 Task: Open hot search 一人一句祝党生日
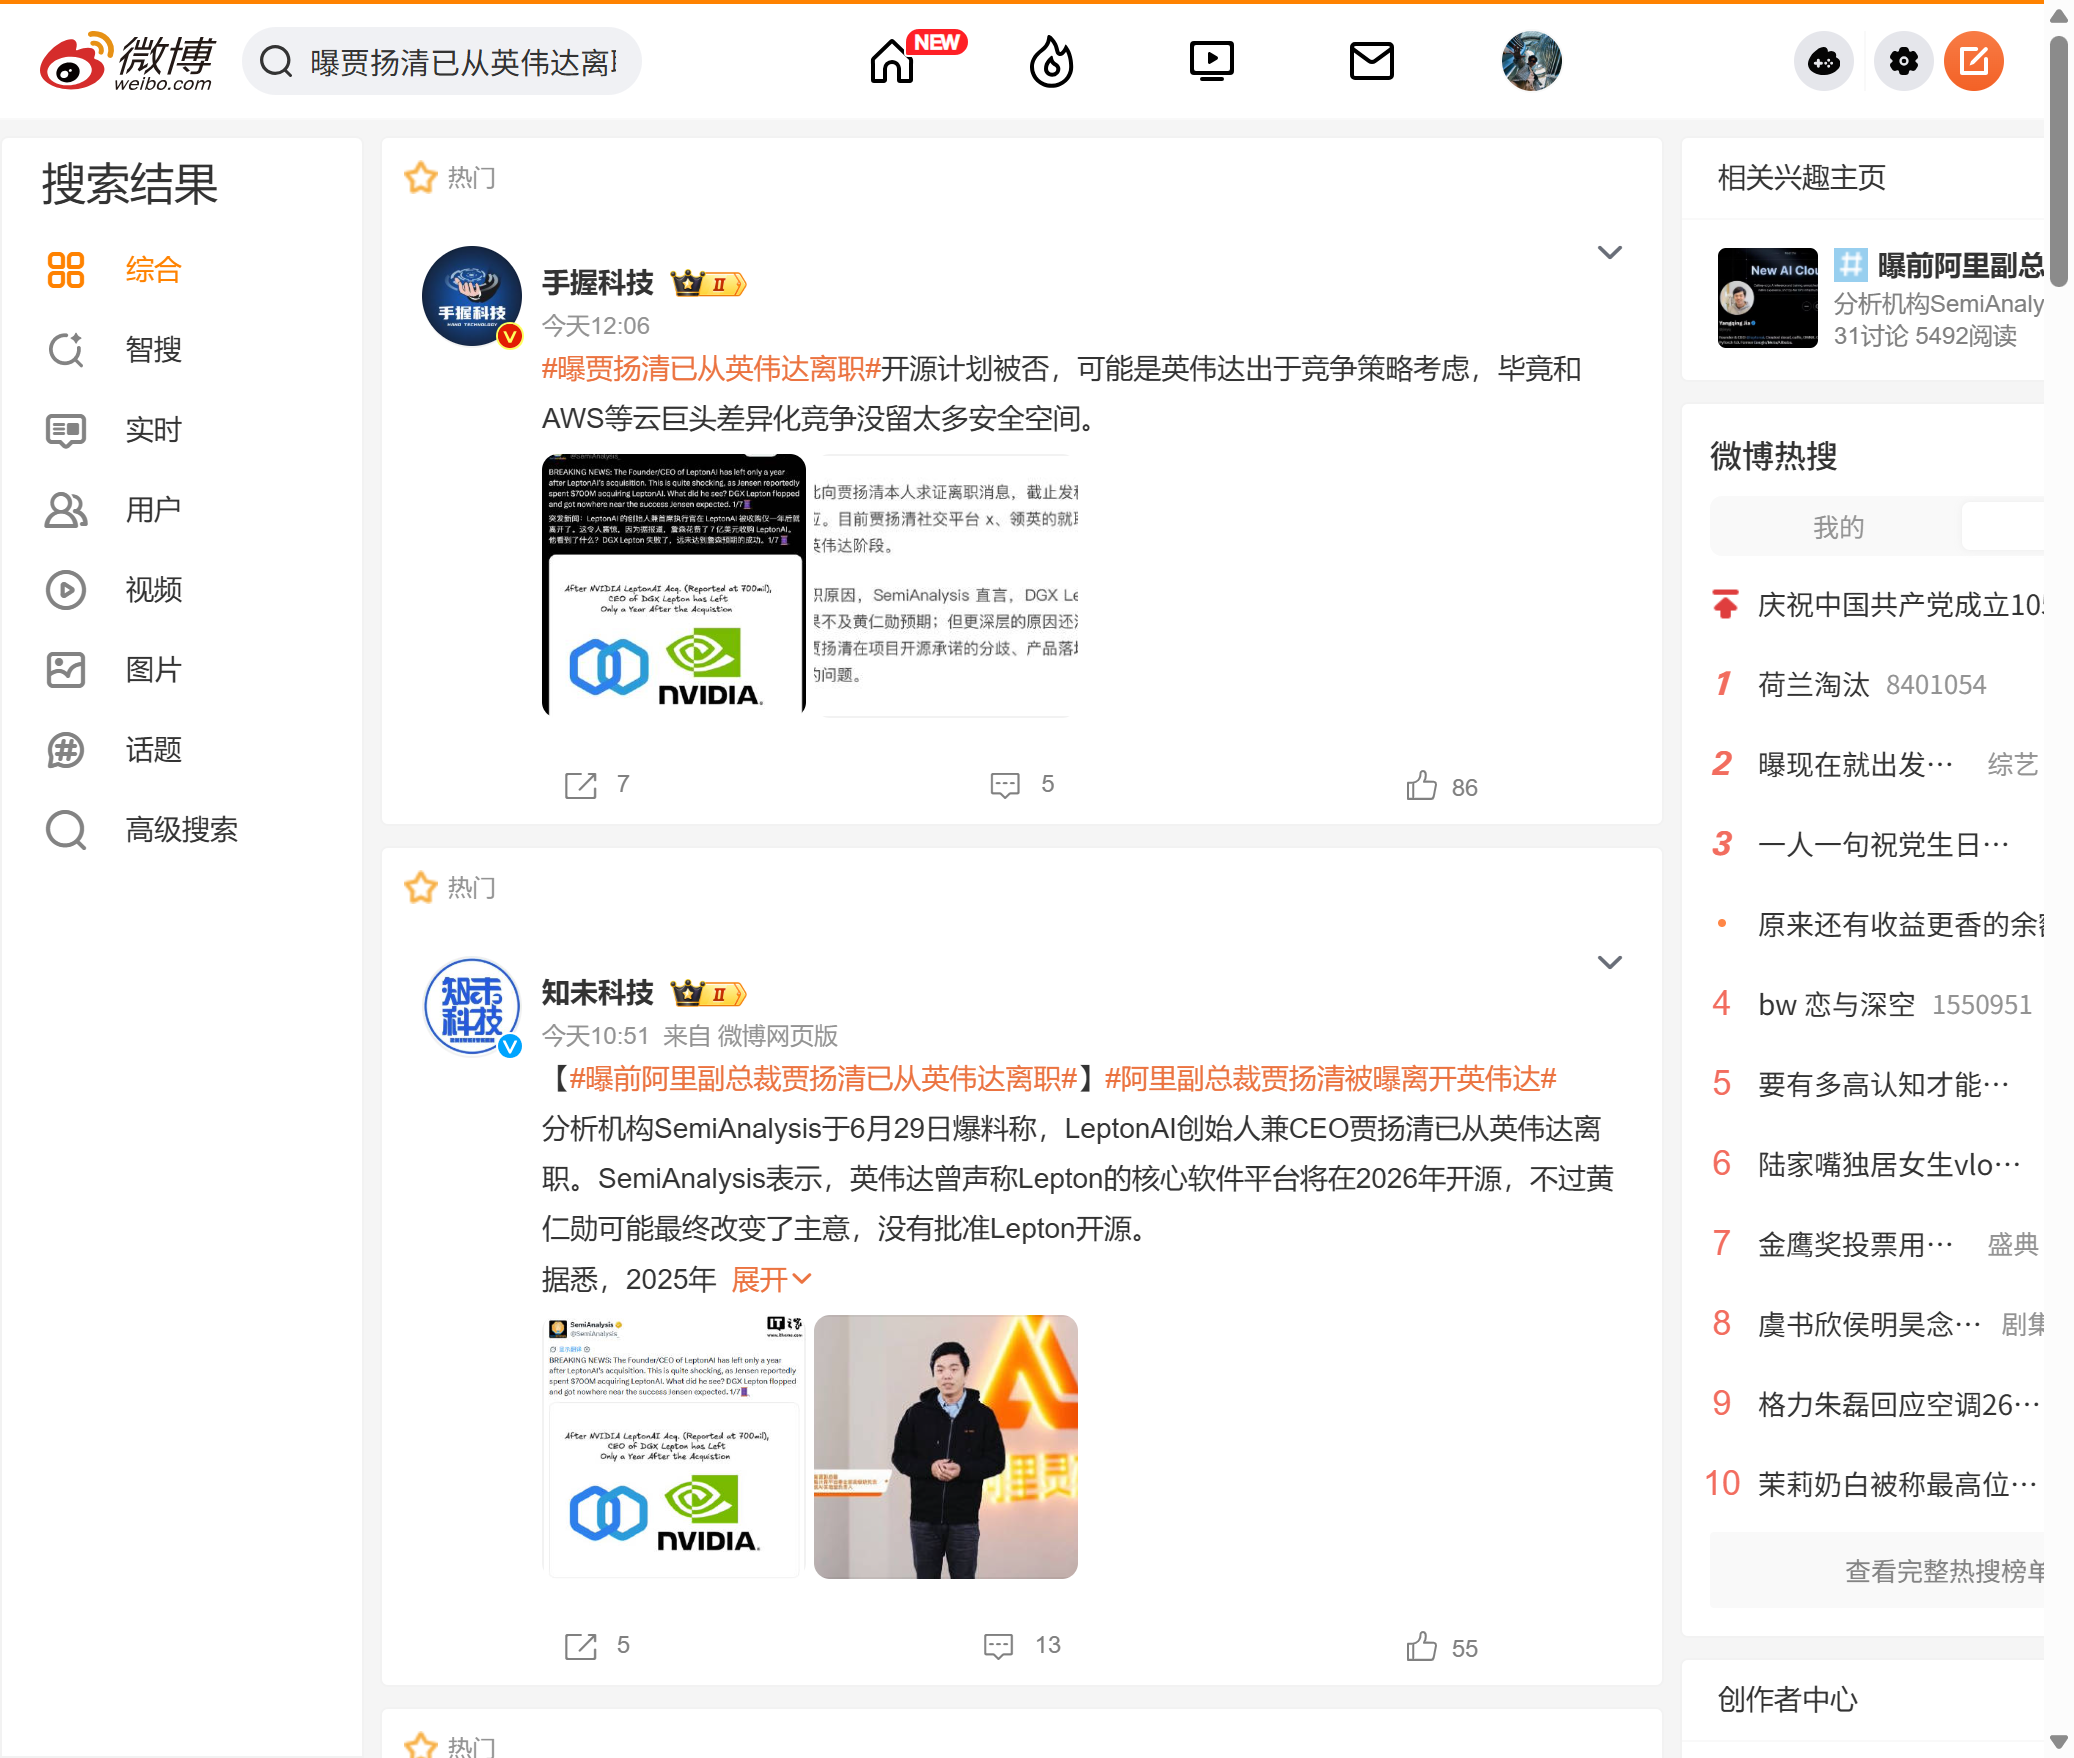(1883, 845)
